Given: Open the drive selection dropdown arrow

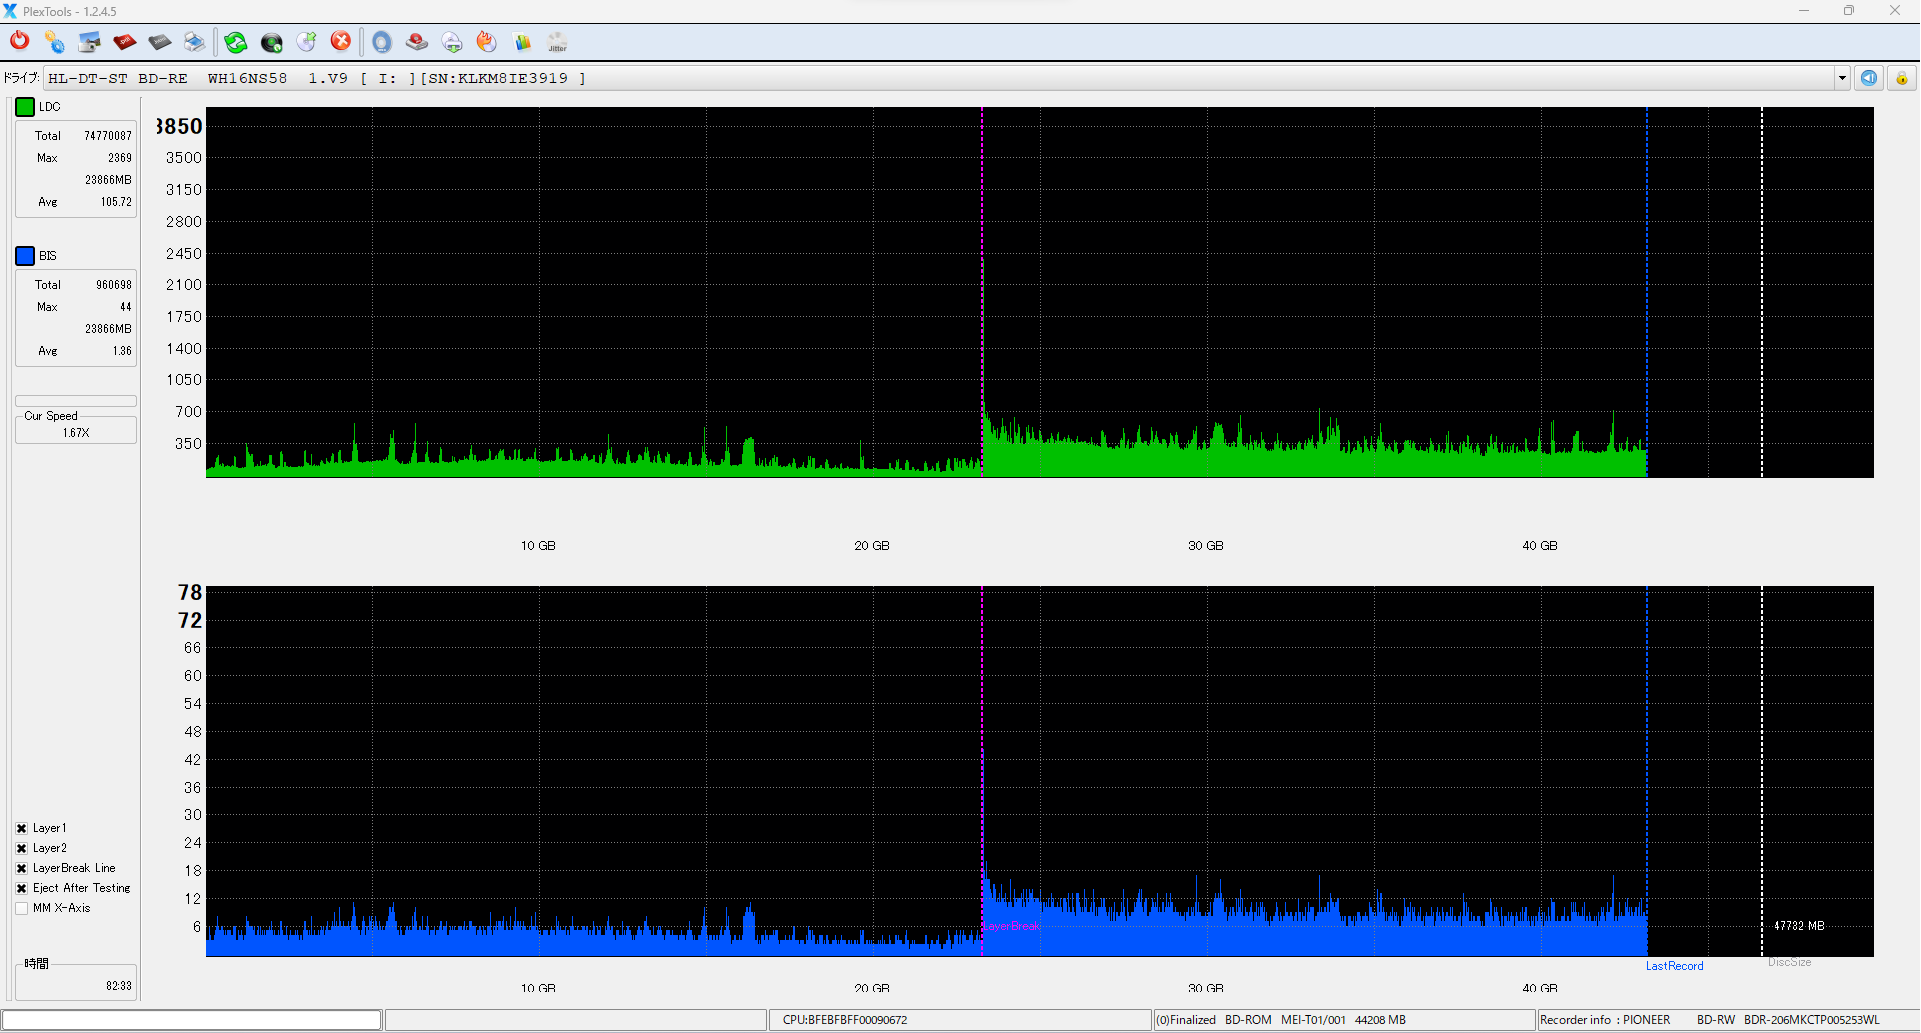Looking at the screenshot, I should click(x=1842, y=78).
